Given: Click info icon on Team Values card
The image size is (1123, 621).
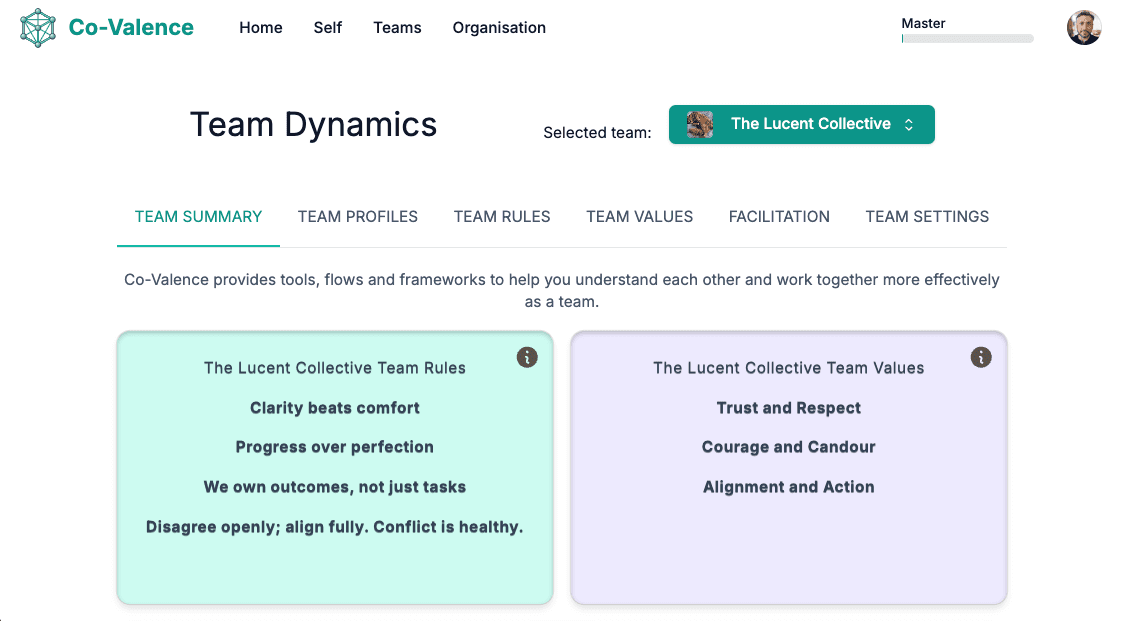Looking at the screenshot, I should tap(981, 357).
